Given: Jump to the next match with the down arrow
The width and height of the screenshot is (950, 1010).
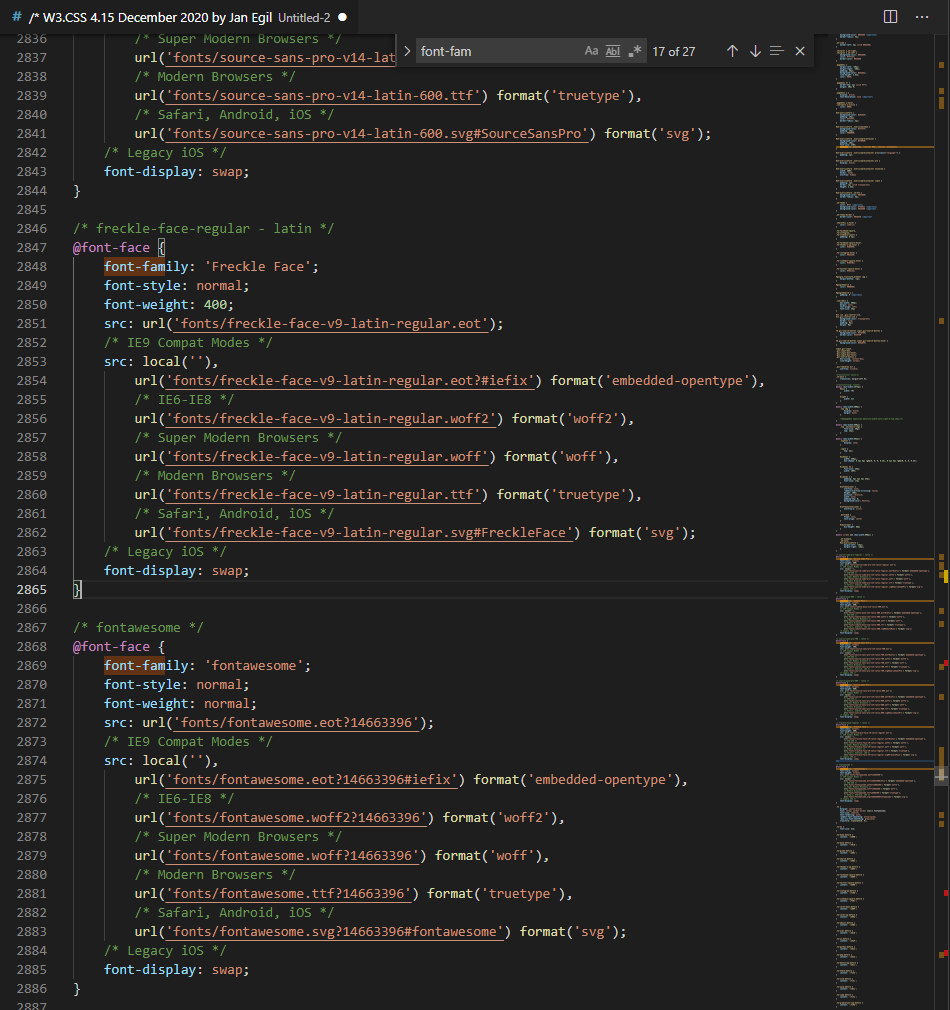Looking at the screenshot, I should (x=755, y=52).
